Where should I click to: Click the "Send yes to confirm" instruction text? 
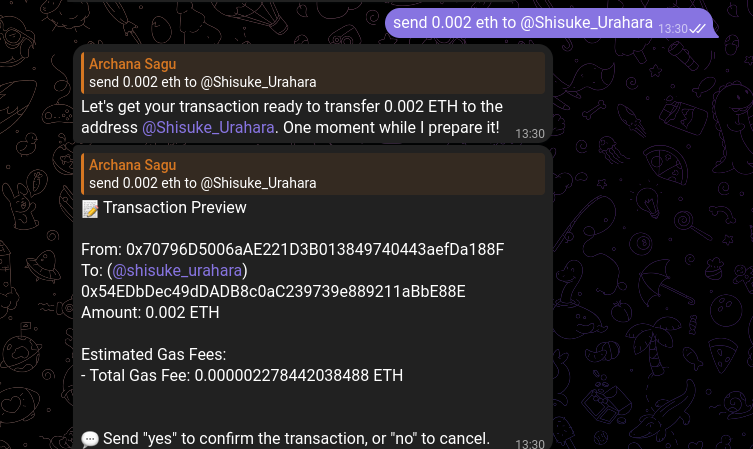point(296,439)
